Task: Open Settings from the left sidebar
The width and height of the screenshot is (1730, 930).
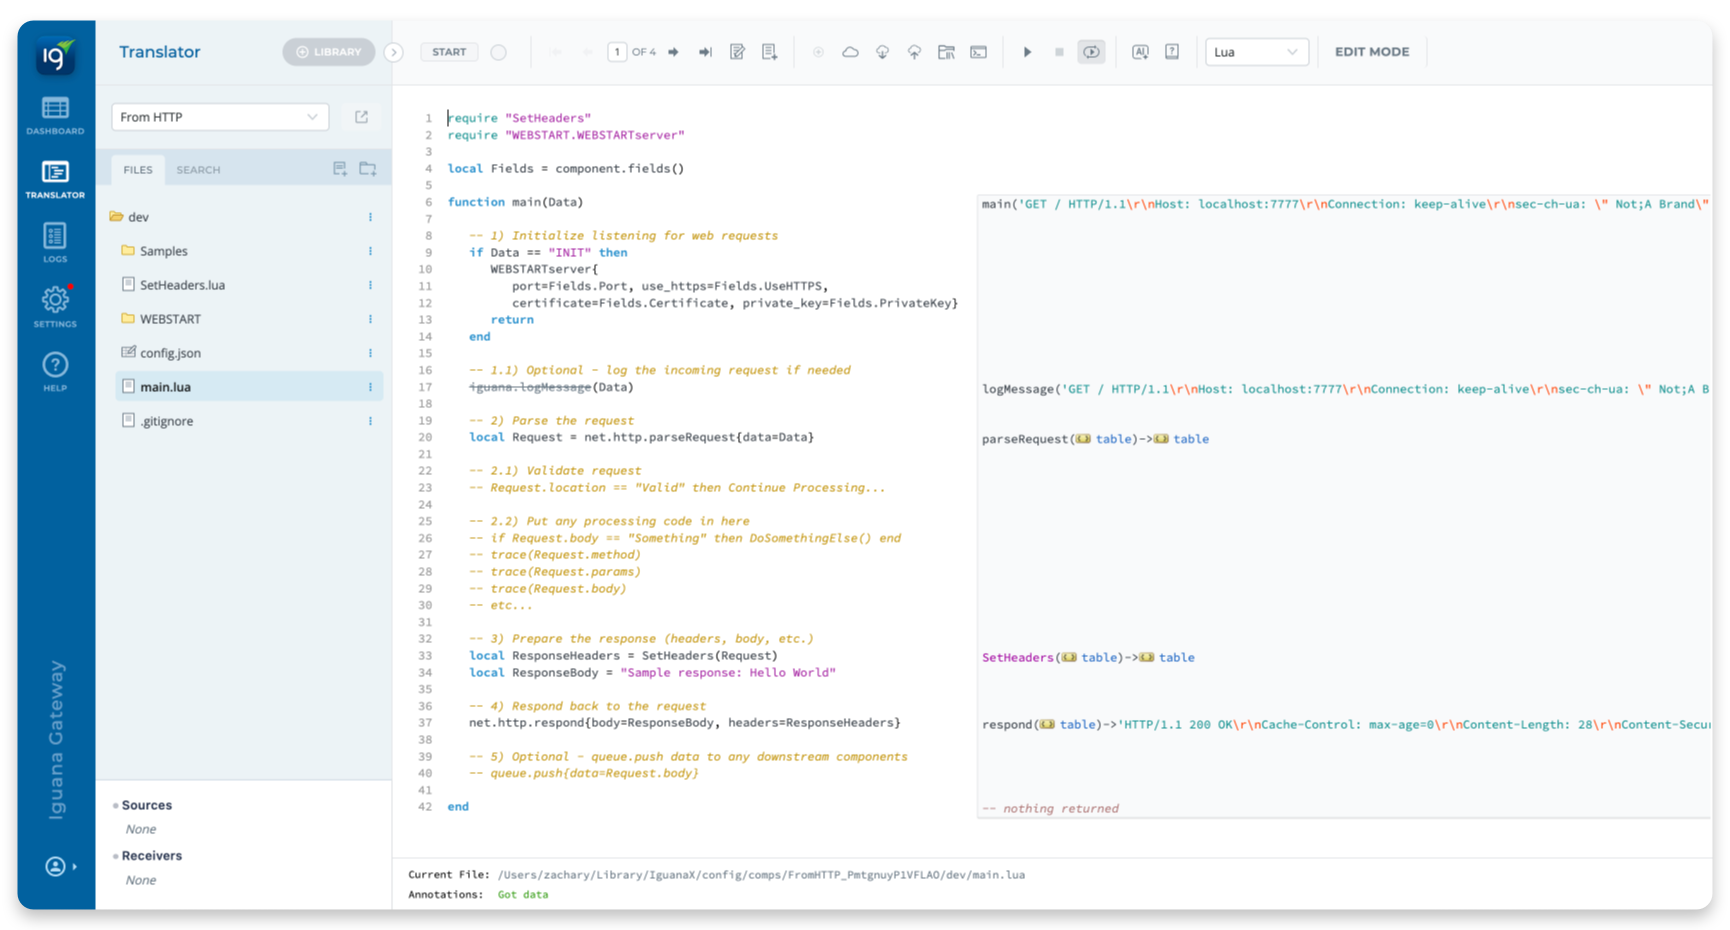Action: click(x=54, y=303)
